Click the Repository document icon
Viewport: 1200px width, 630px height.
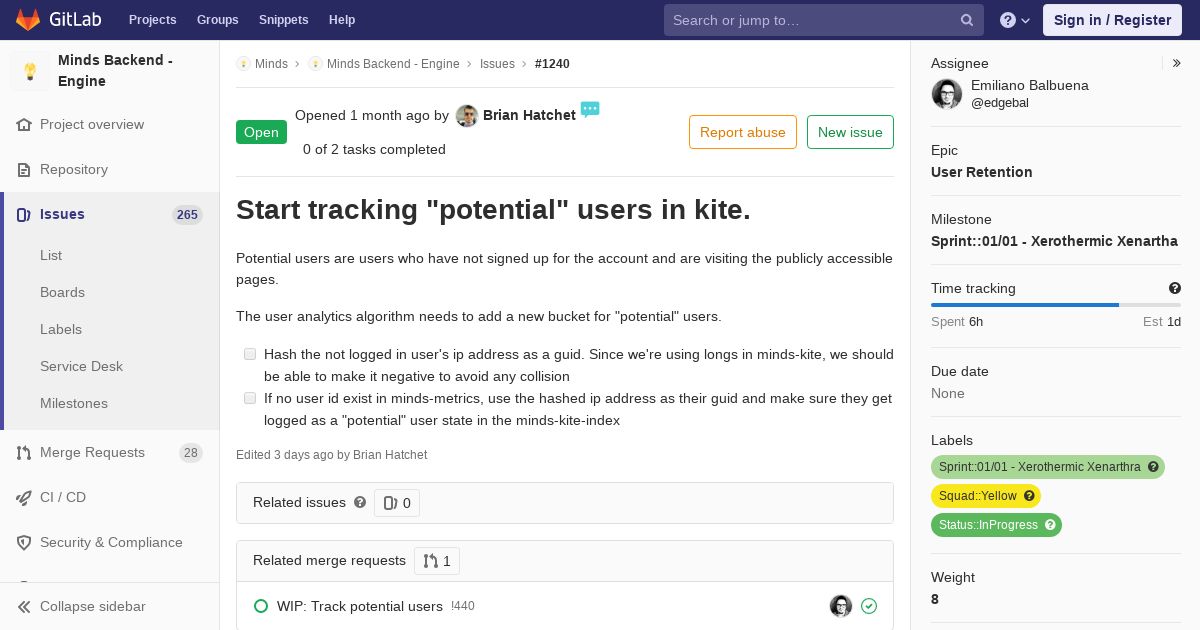[x=24, y=170]
